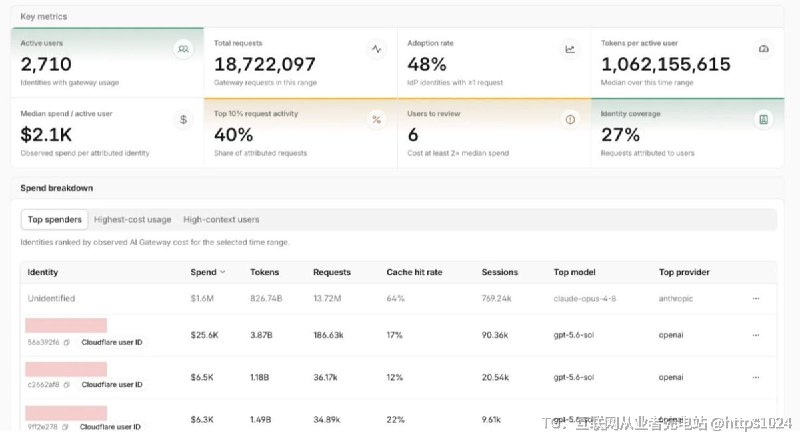Click the Adoption rate chart icon
The image size is (800, 435).
[570, 49]
